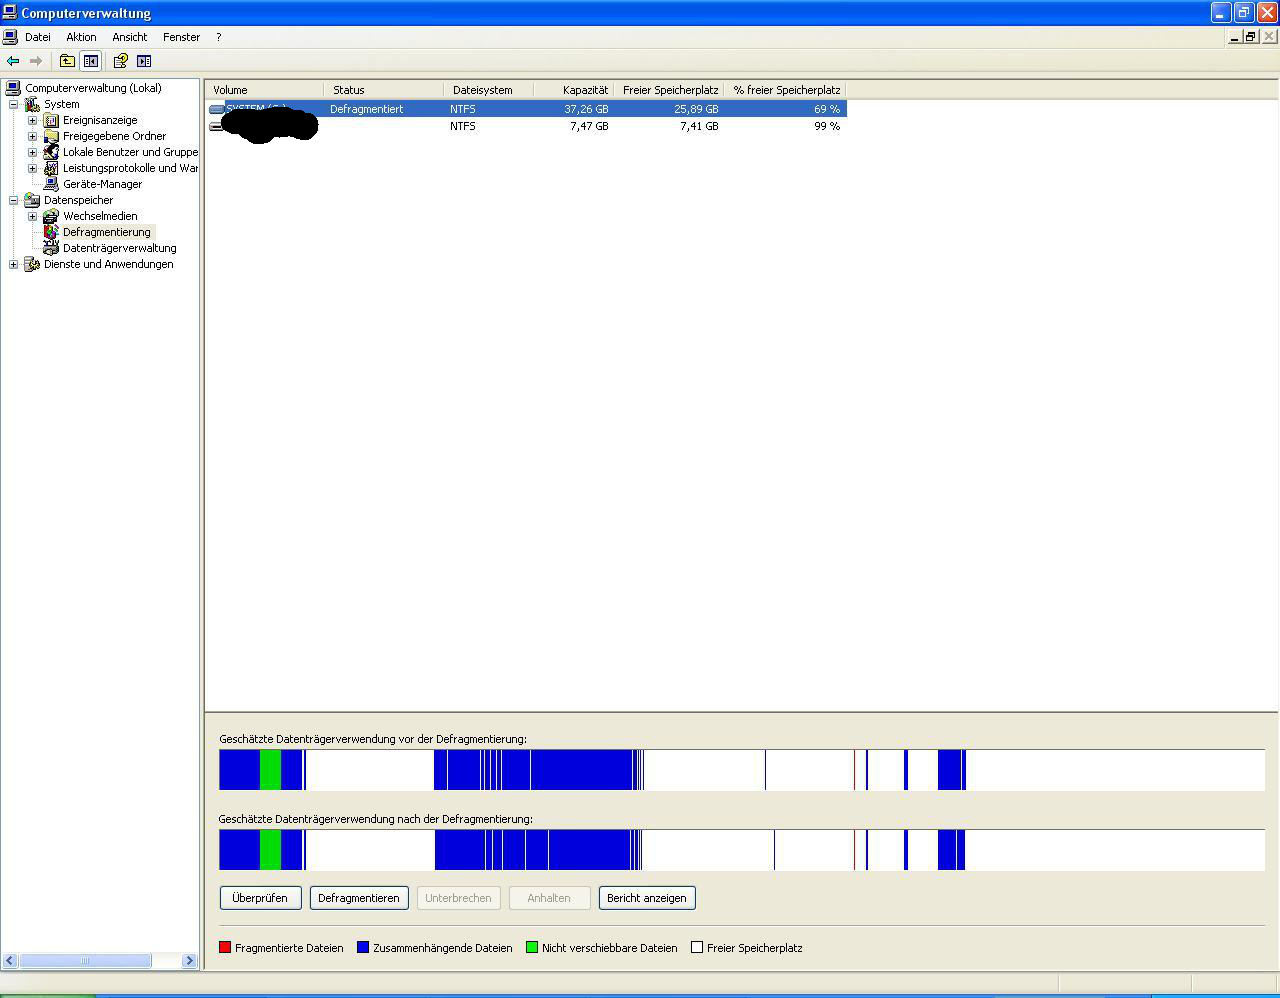The image size is (1280, 998).
Task: Click the Back arrow toolbar icon
Action: [x=13, y=61]
